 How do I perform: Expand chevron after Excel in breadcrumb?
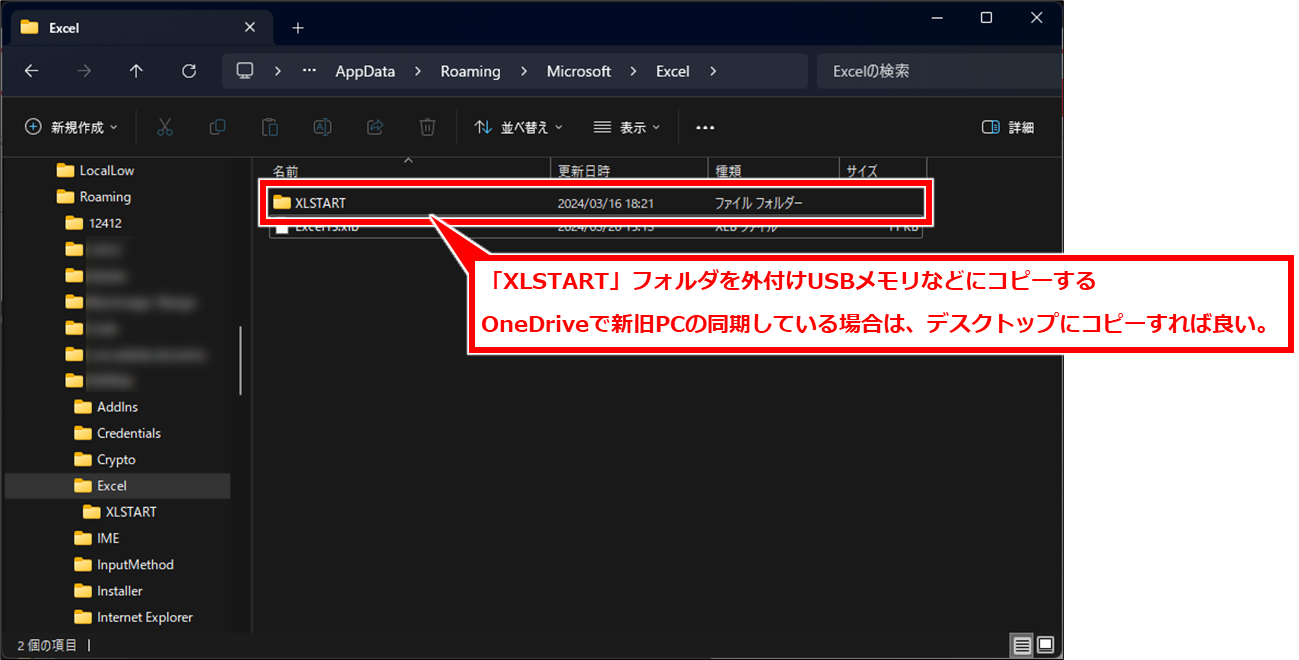coord(712,71)
